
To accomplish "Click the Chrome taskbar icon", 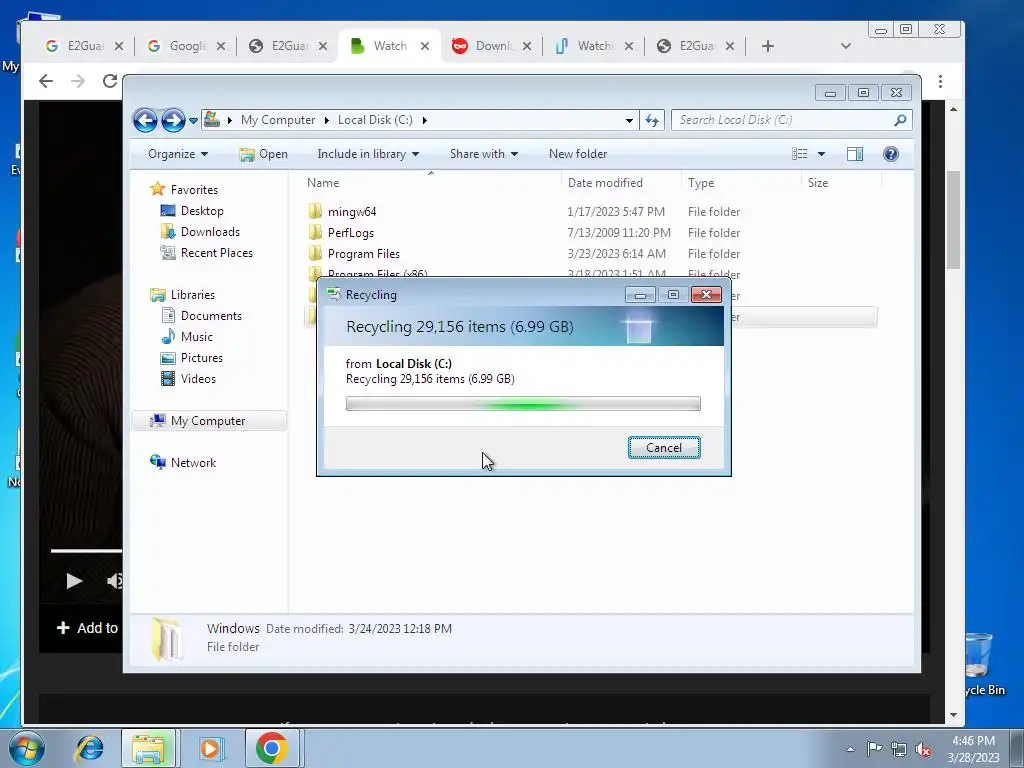I will pos(272,748).
